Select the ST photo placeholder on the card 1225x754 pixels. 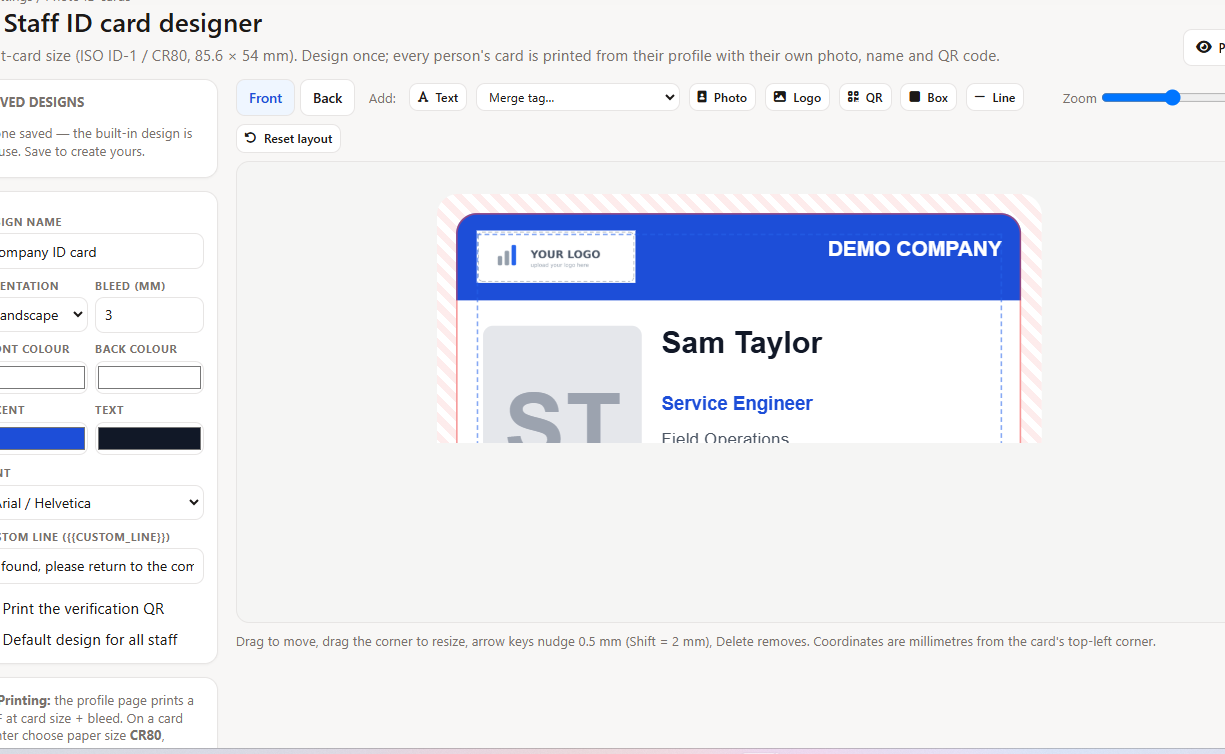pos(563,385)
